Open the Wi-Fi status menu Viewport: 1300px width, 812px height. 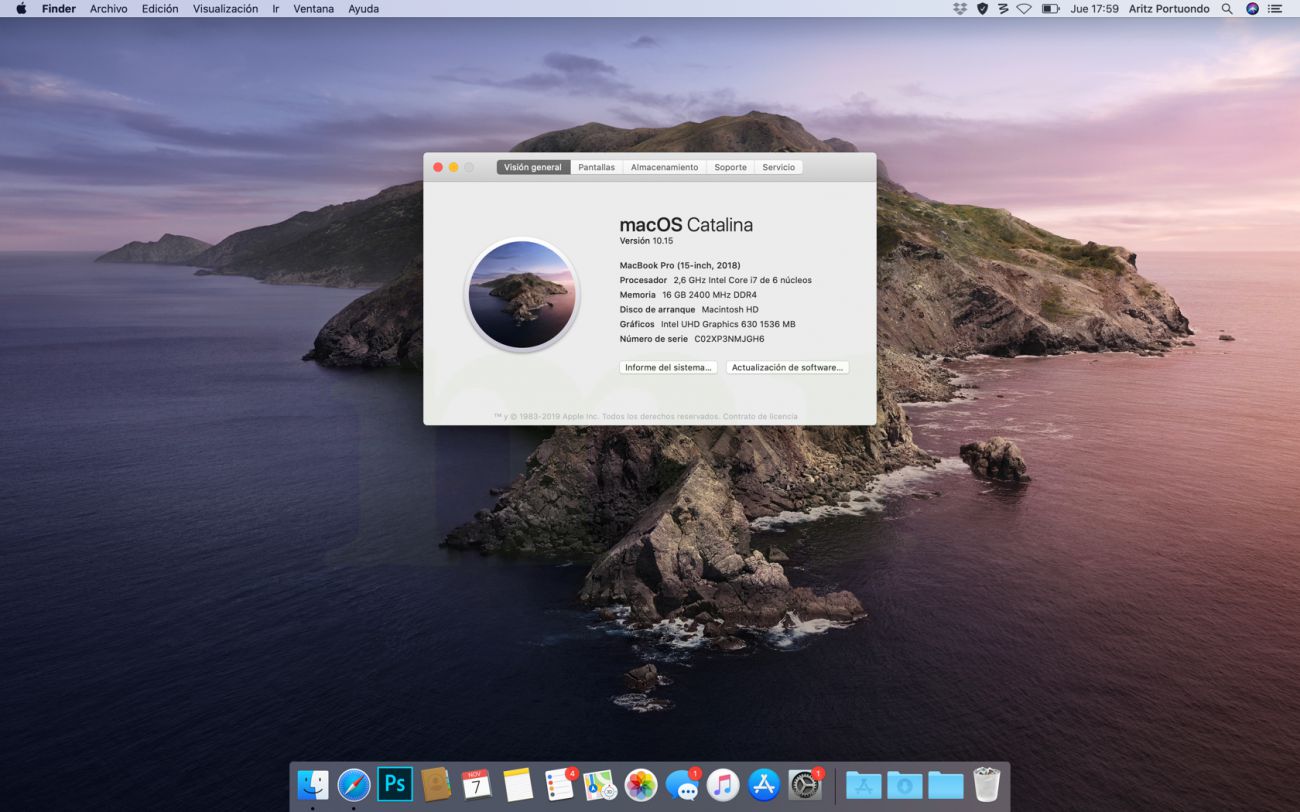1024,9
